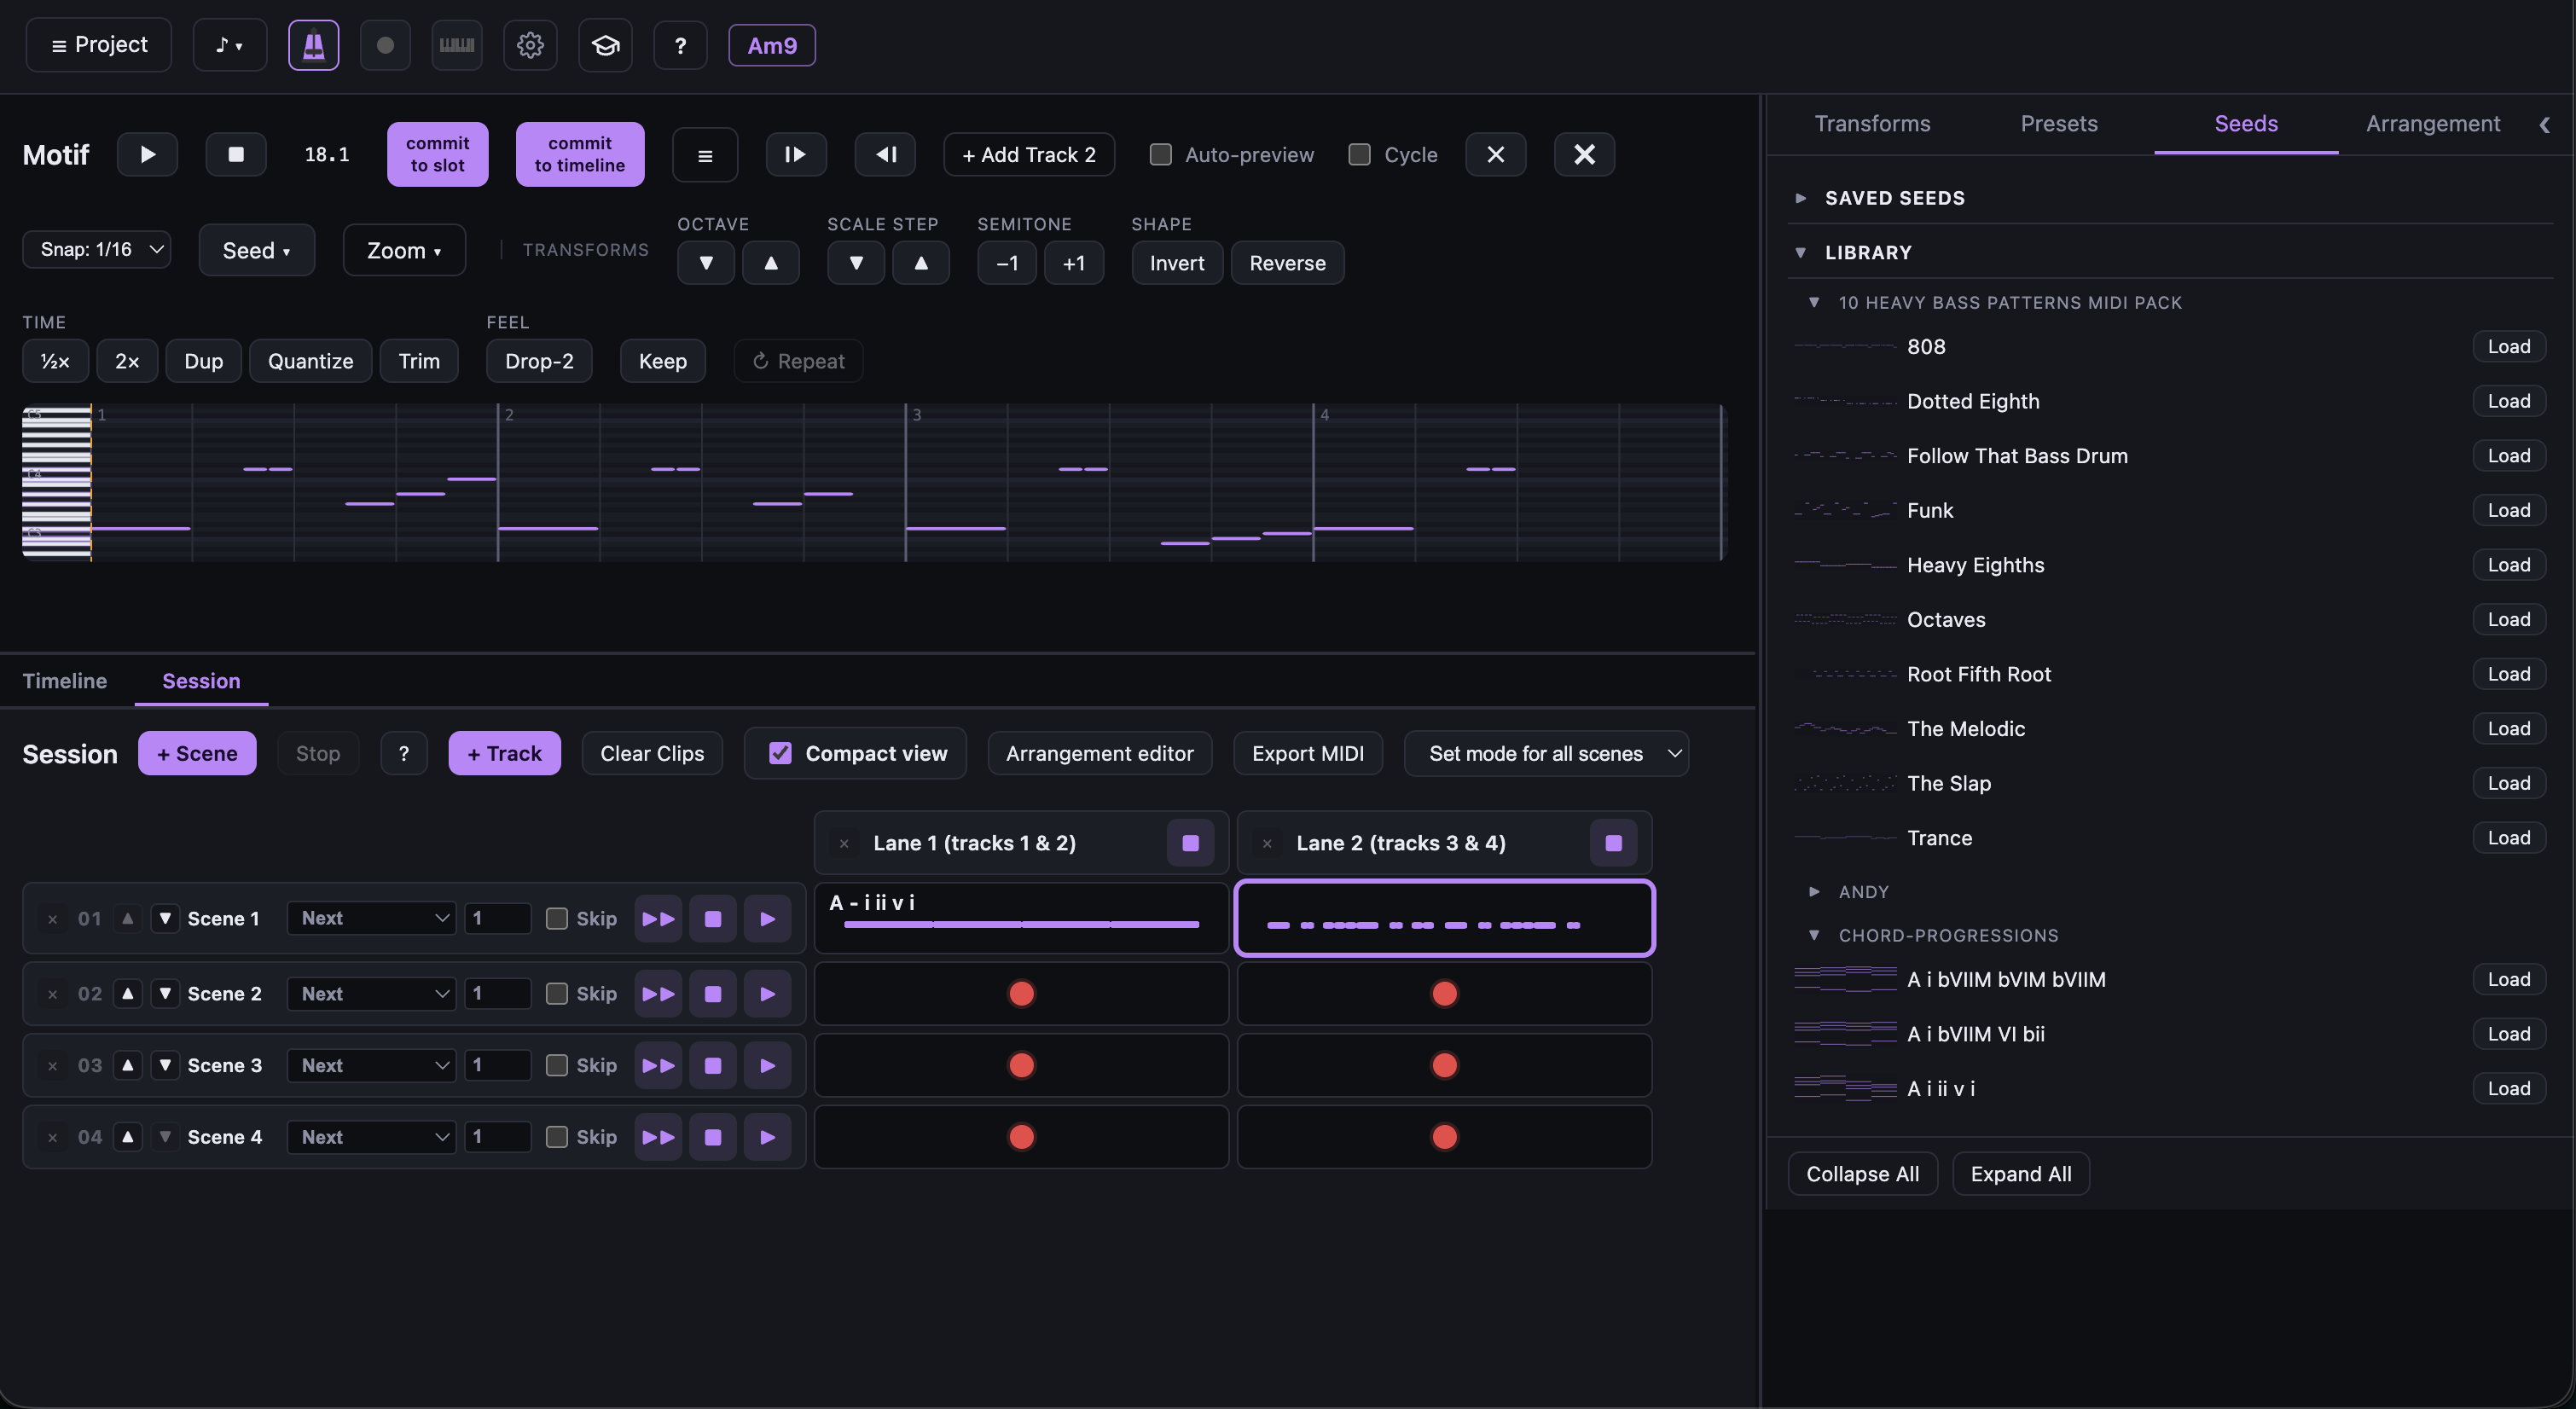Image resolution: width=2576 pixels, height=1409 pixels.
Task: Click the Motif hamburger list icon
Action: 705,155
